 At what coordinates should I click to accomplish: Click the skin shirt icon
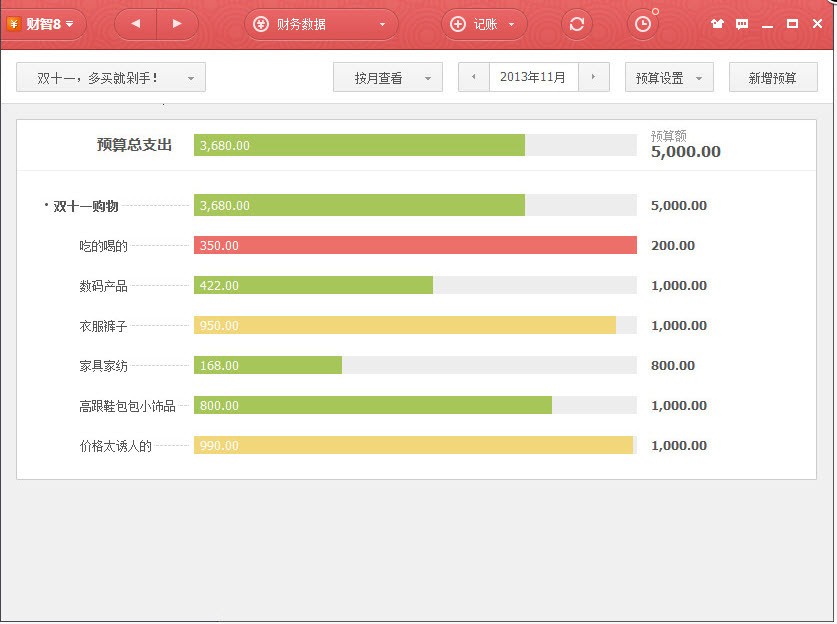[717, 24]
